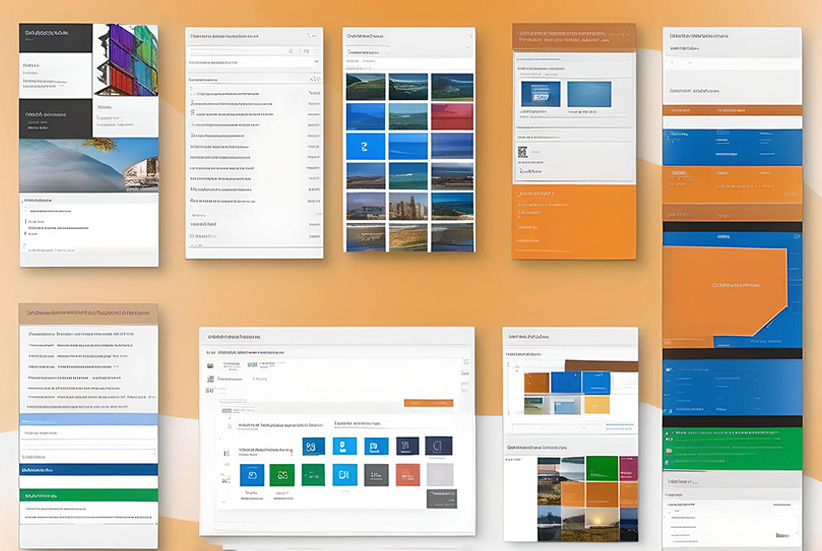Screen dimensions: 822x551
Task: Select the dark gray app tile in the tile grid
Action: tap(376, 474)
